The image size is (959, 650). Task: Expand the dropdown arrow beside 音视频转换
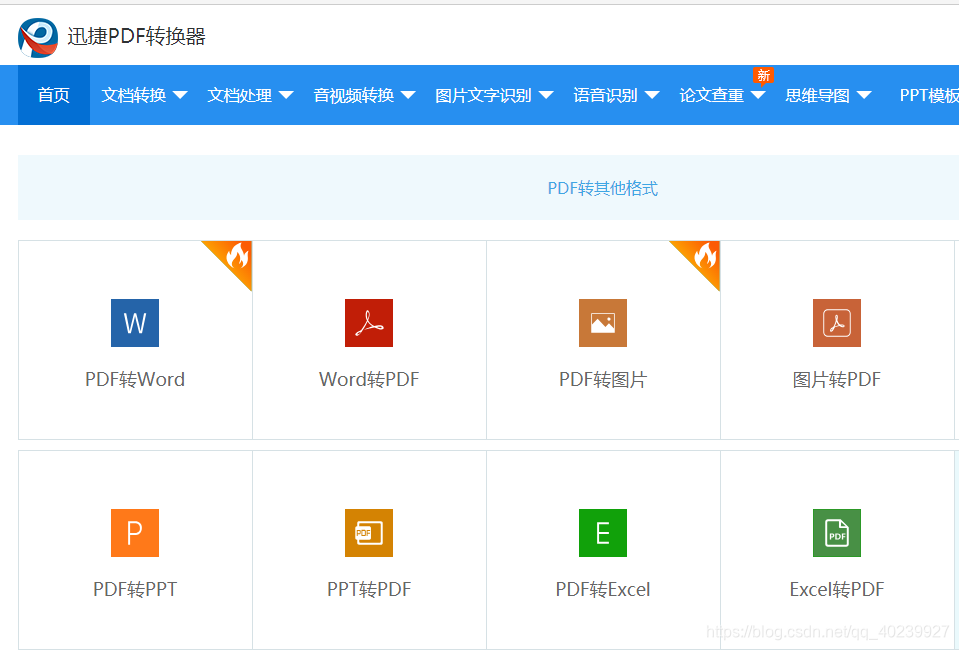click(408, 95)
